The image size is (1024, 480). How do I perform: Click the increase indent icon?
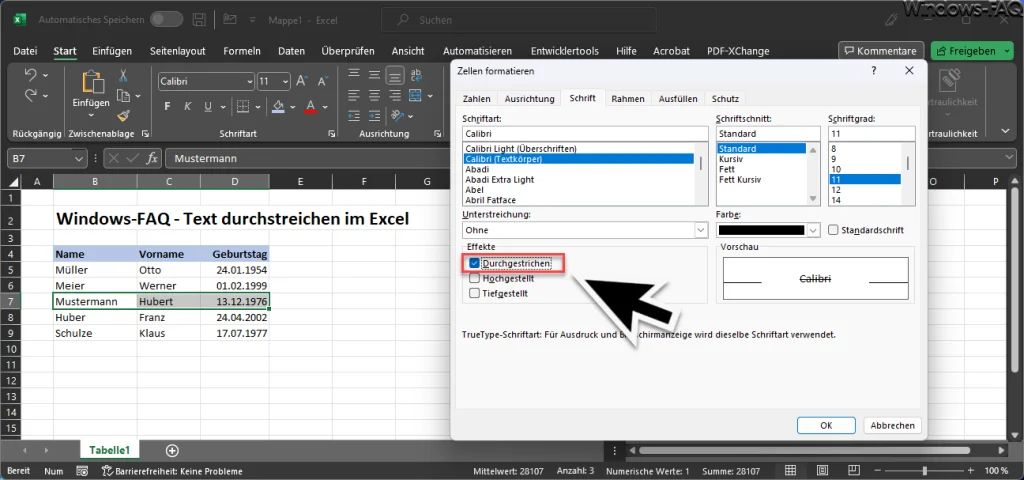[374, 116]
